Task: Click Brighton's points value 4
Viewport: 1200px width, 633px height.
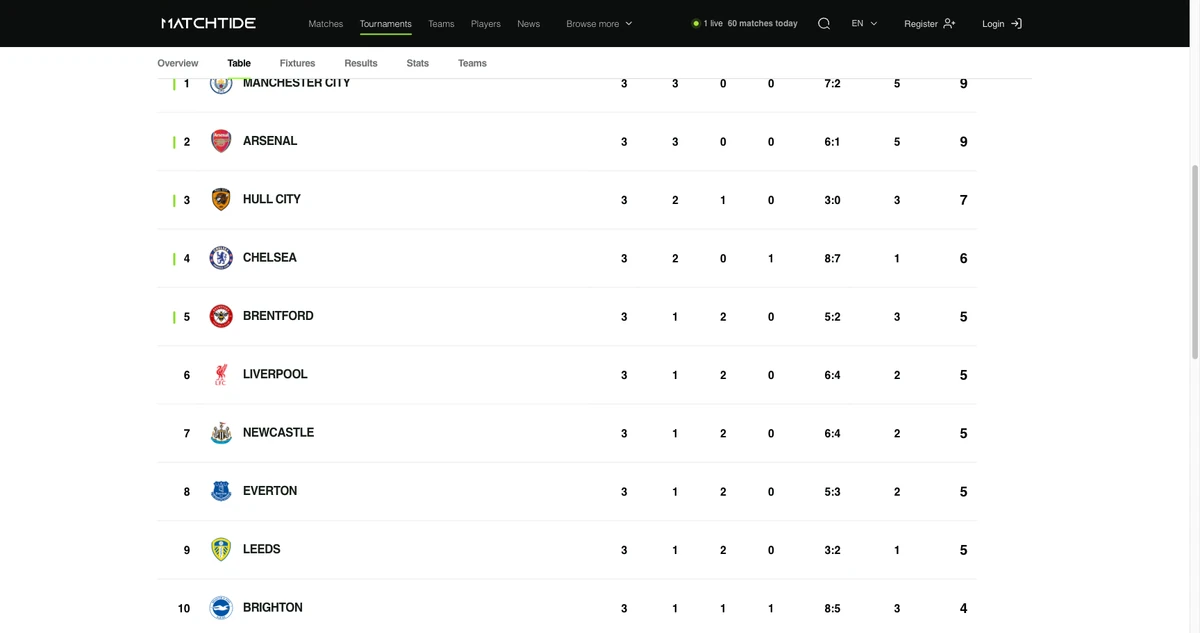Action: [963, 608]
